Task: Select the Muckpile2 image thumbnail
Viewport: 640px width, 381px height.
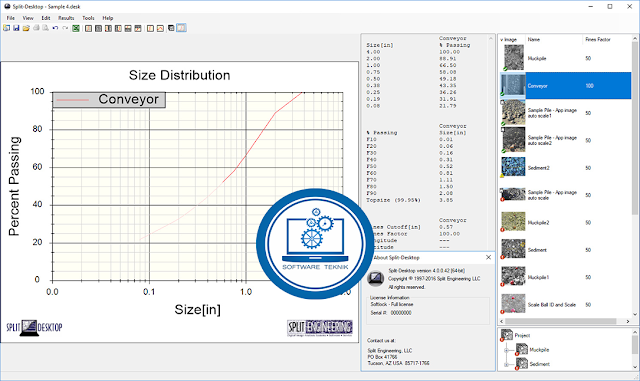Action: tap(513, 222)
